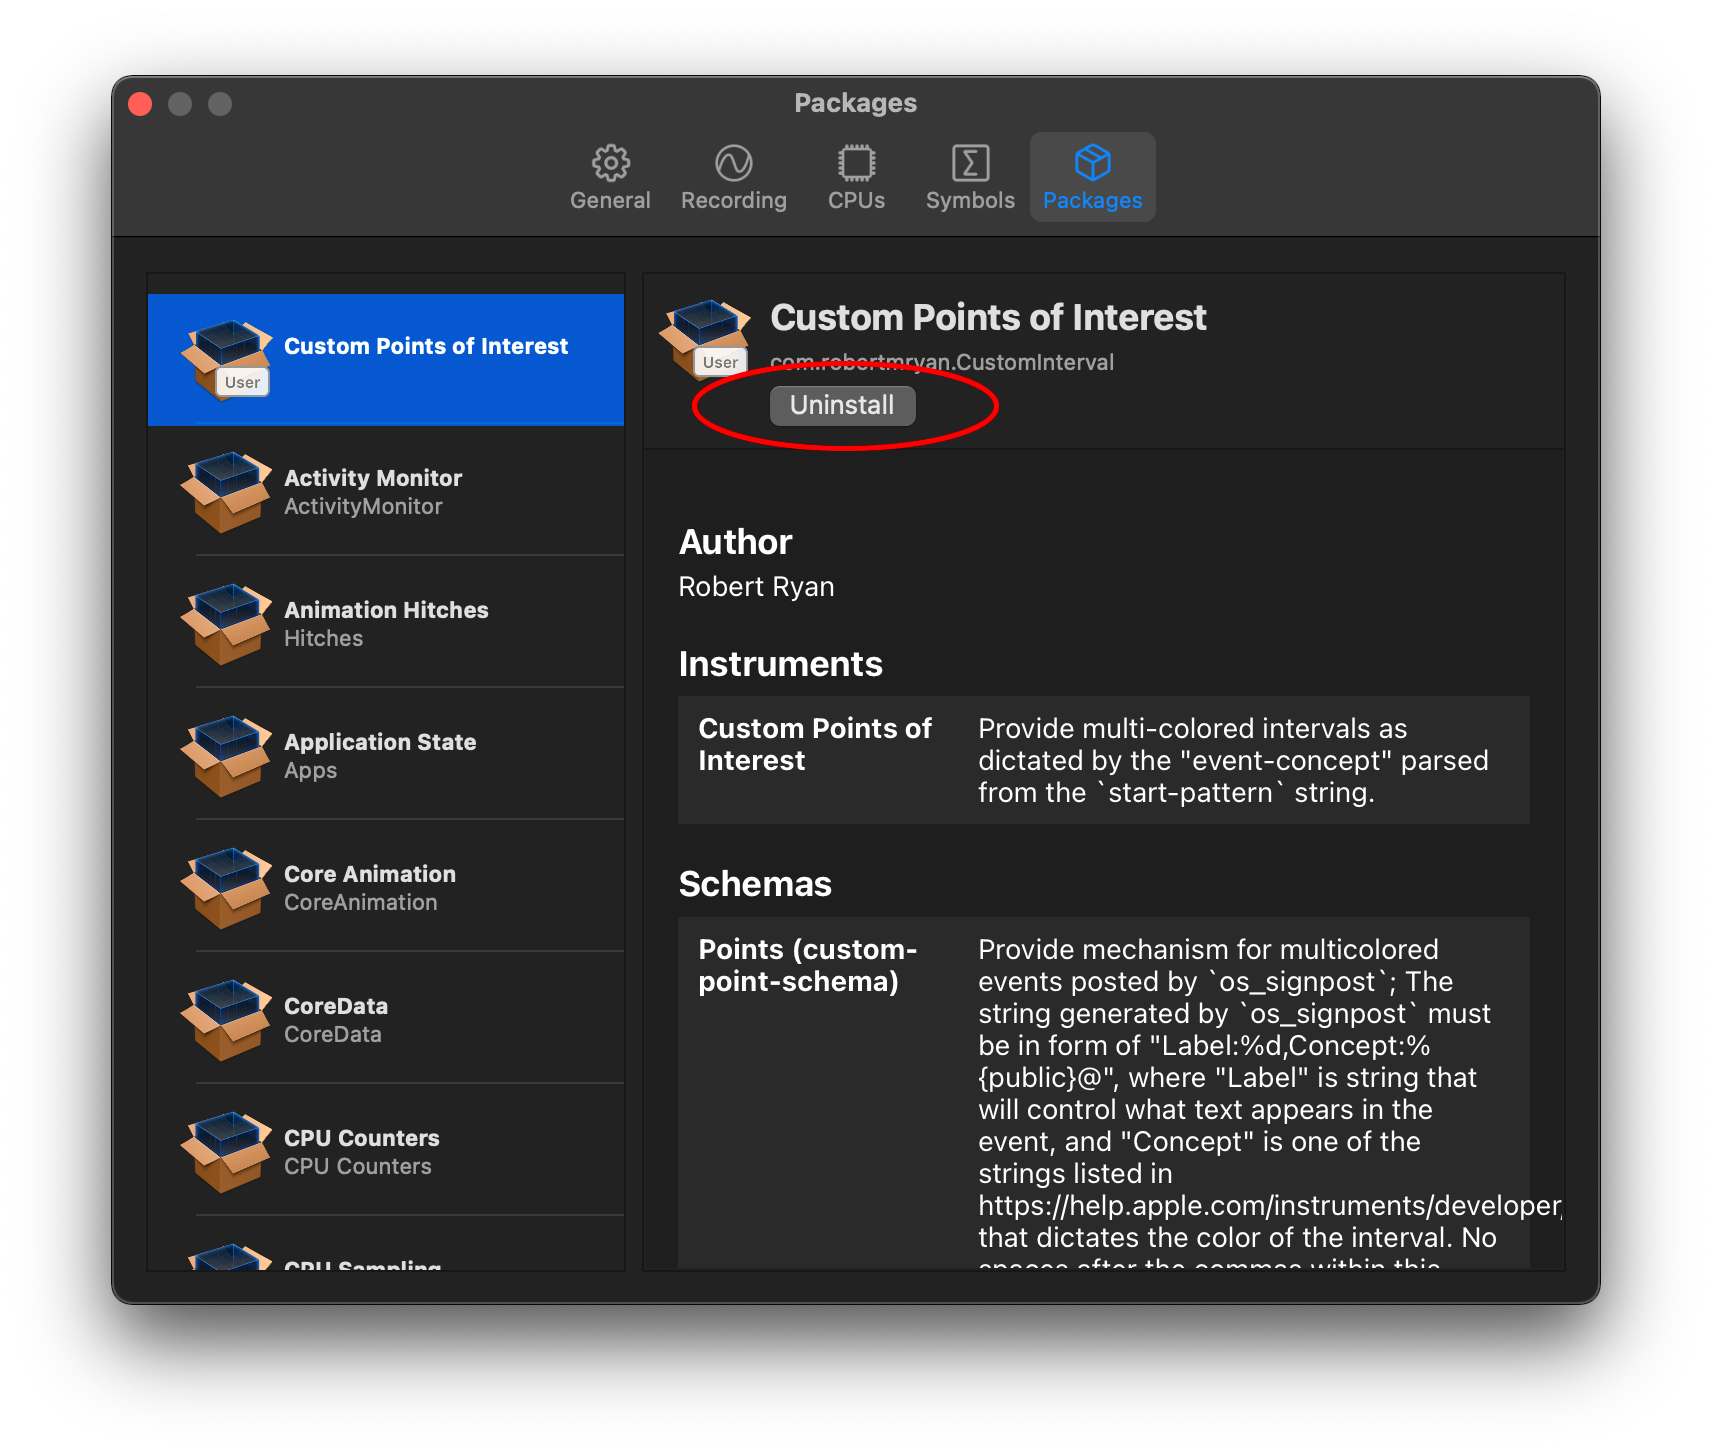Switch to the Symbols tab
The image size is (1712, 1452).
pos(970,177)
